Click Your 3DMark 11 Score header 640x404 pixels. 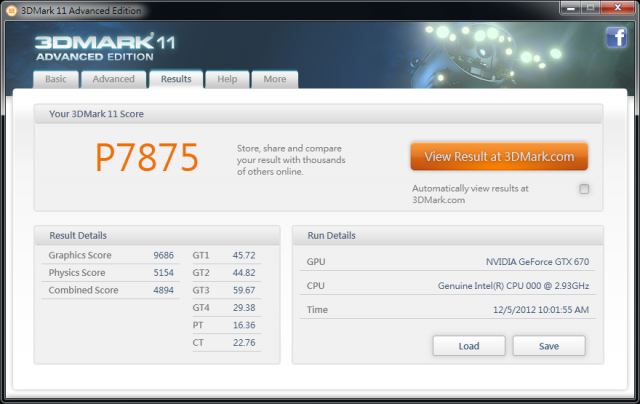tap(96, 114)
